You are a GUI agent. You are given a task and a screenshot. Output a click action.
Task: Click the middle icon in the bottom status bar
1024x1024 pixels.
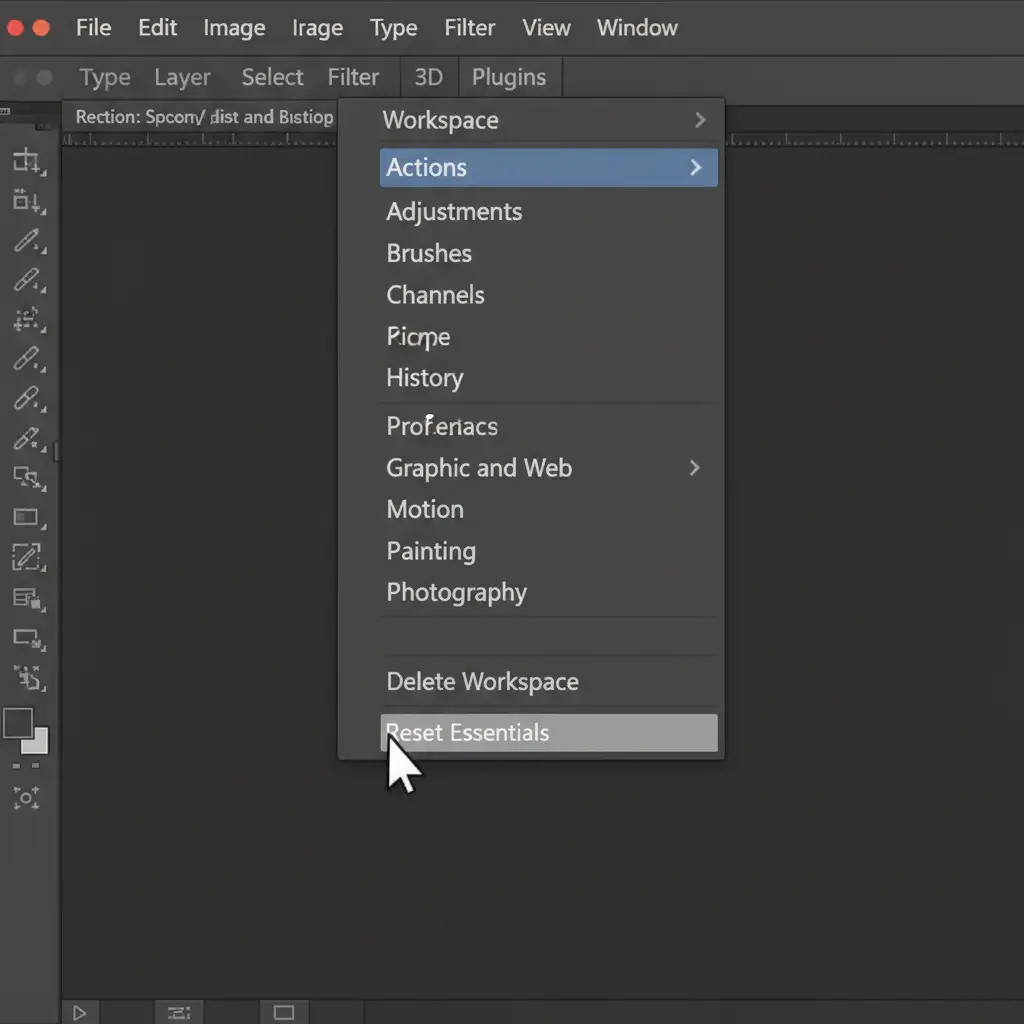tap(179, 1013)
